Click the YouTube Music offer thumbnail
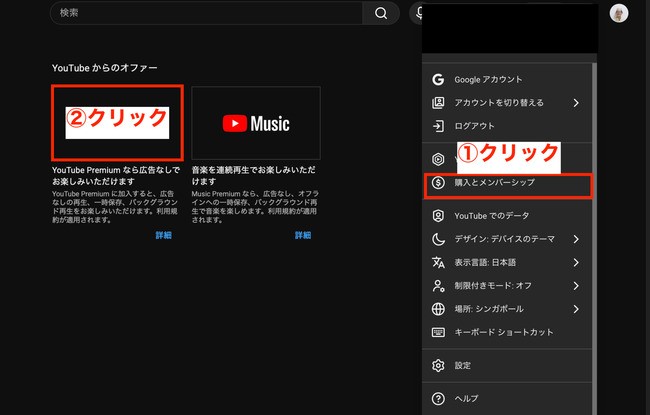The image size is (650, 415). [256, 123]
